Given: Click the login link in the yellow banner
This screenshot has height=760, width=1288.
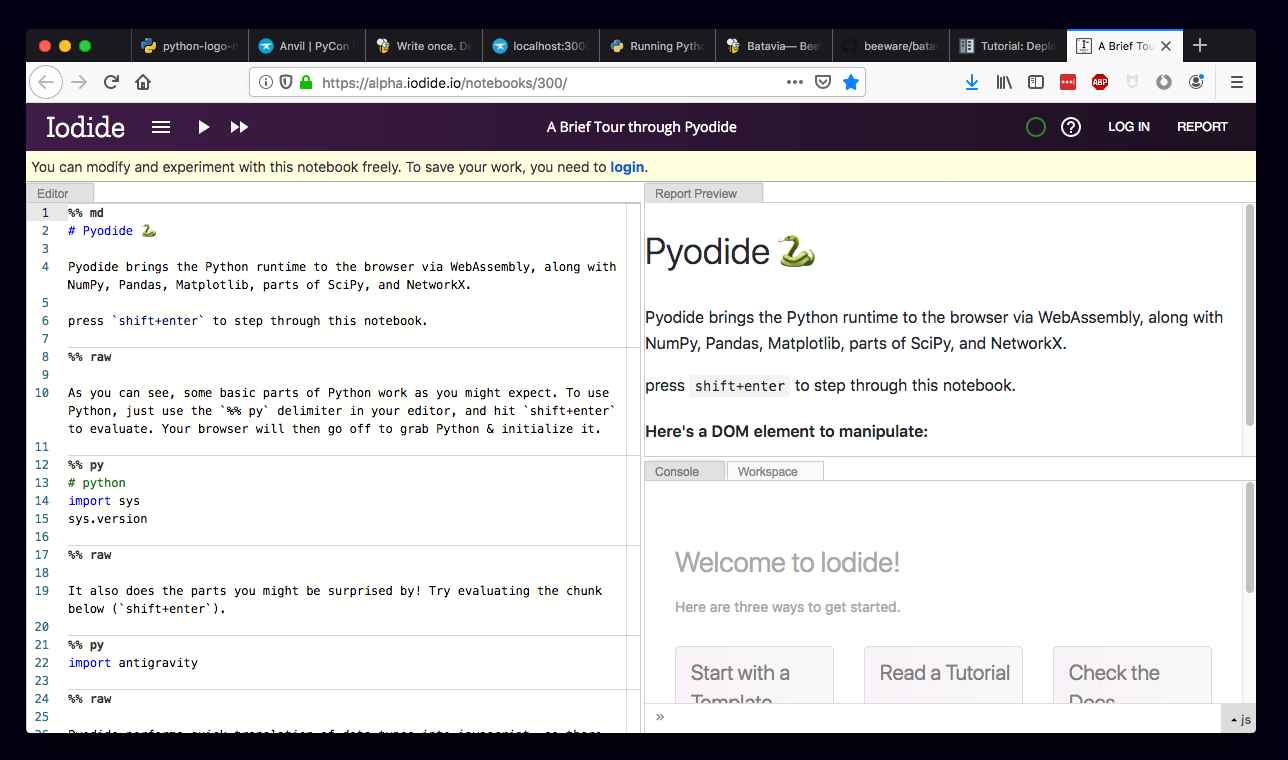Looking at the screenshot, I should point(627,166).
